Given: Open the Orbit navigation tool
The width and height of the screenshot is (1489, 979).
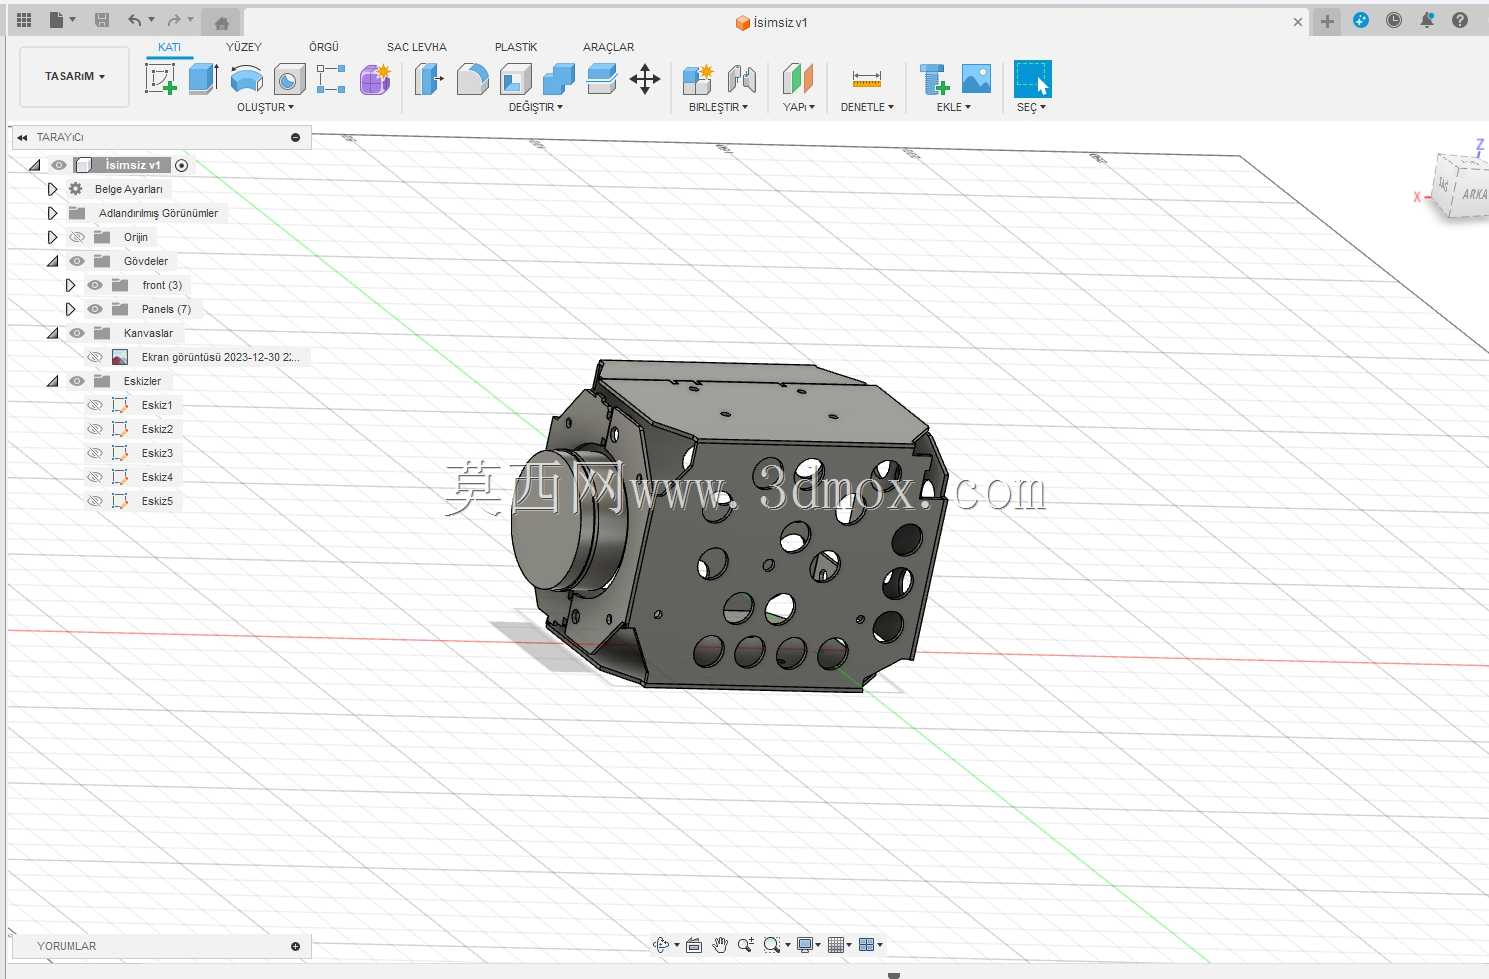Looking at the screenshot, I should pyautogui.click(x=661, y=944).
